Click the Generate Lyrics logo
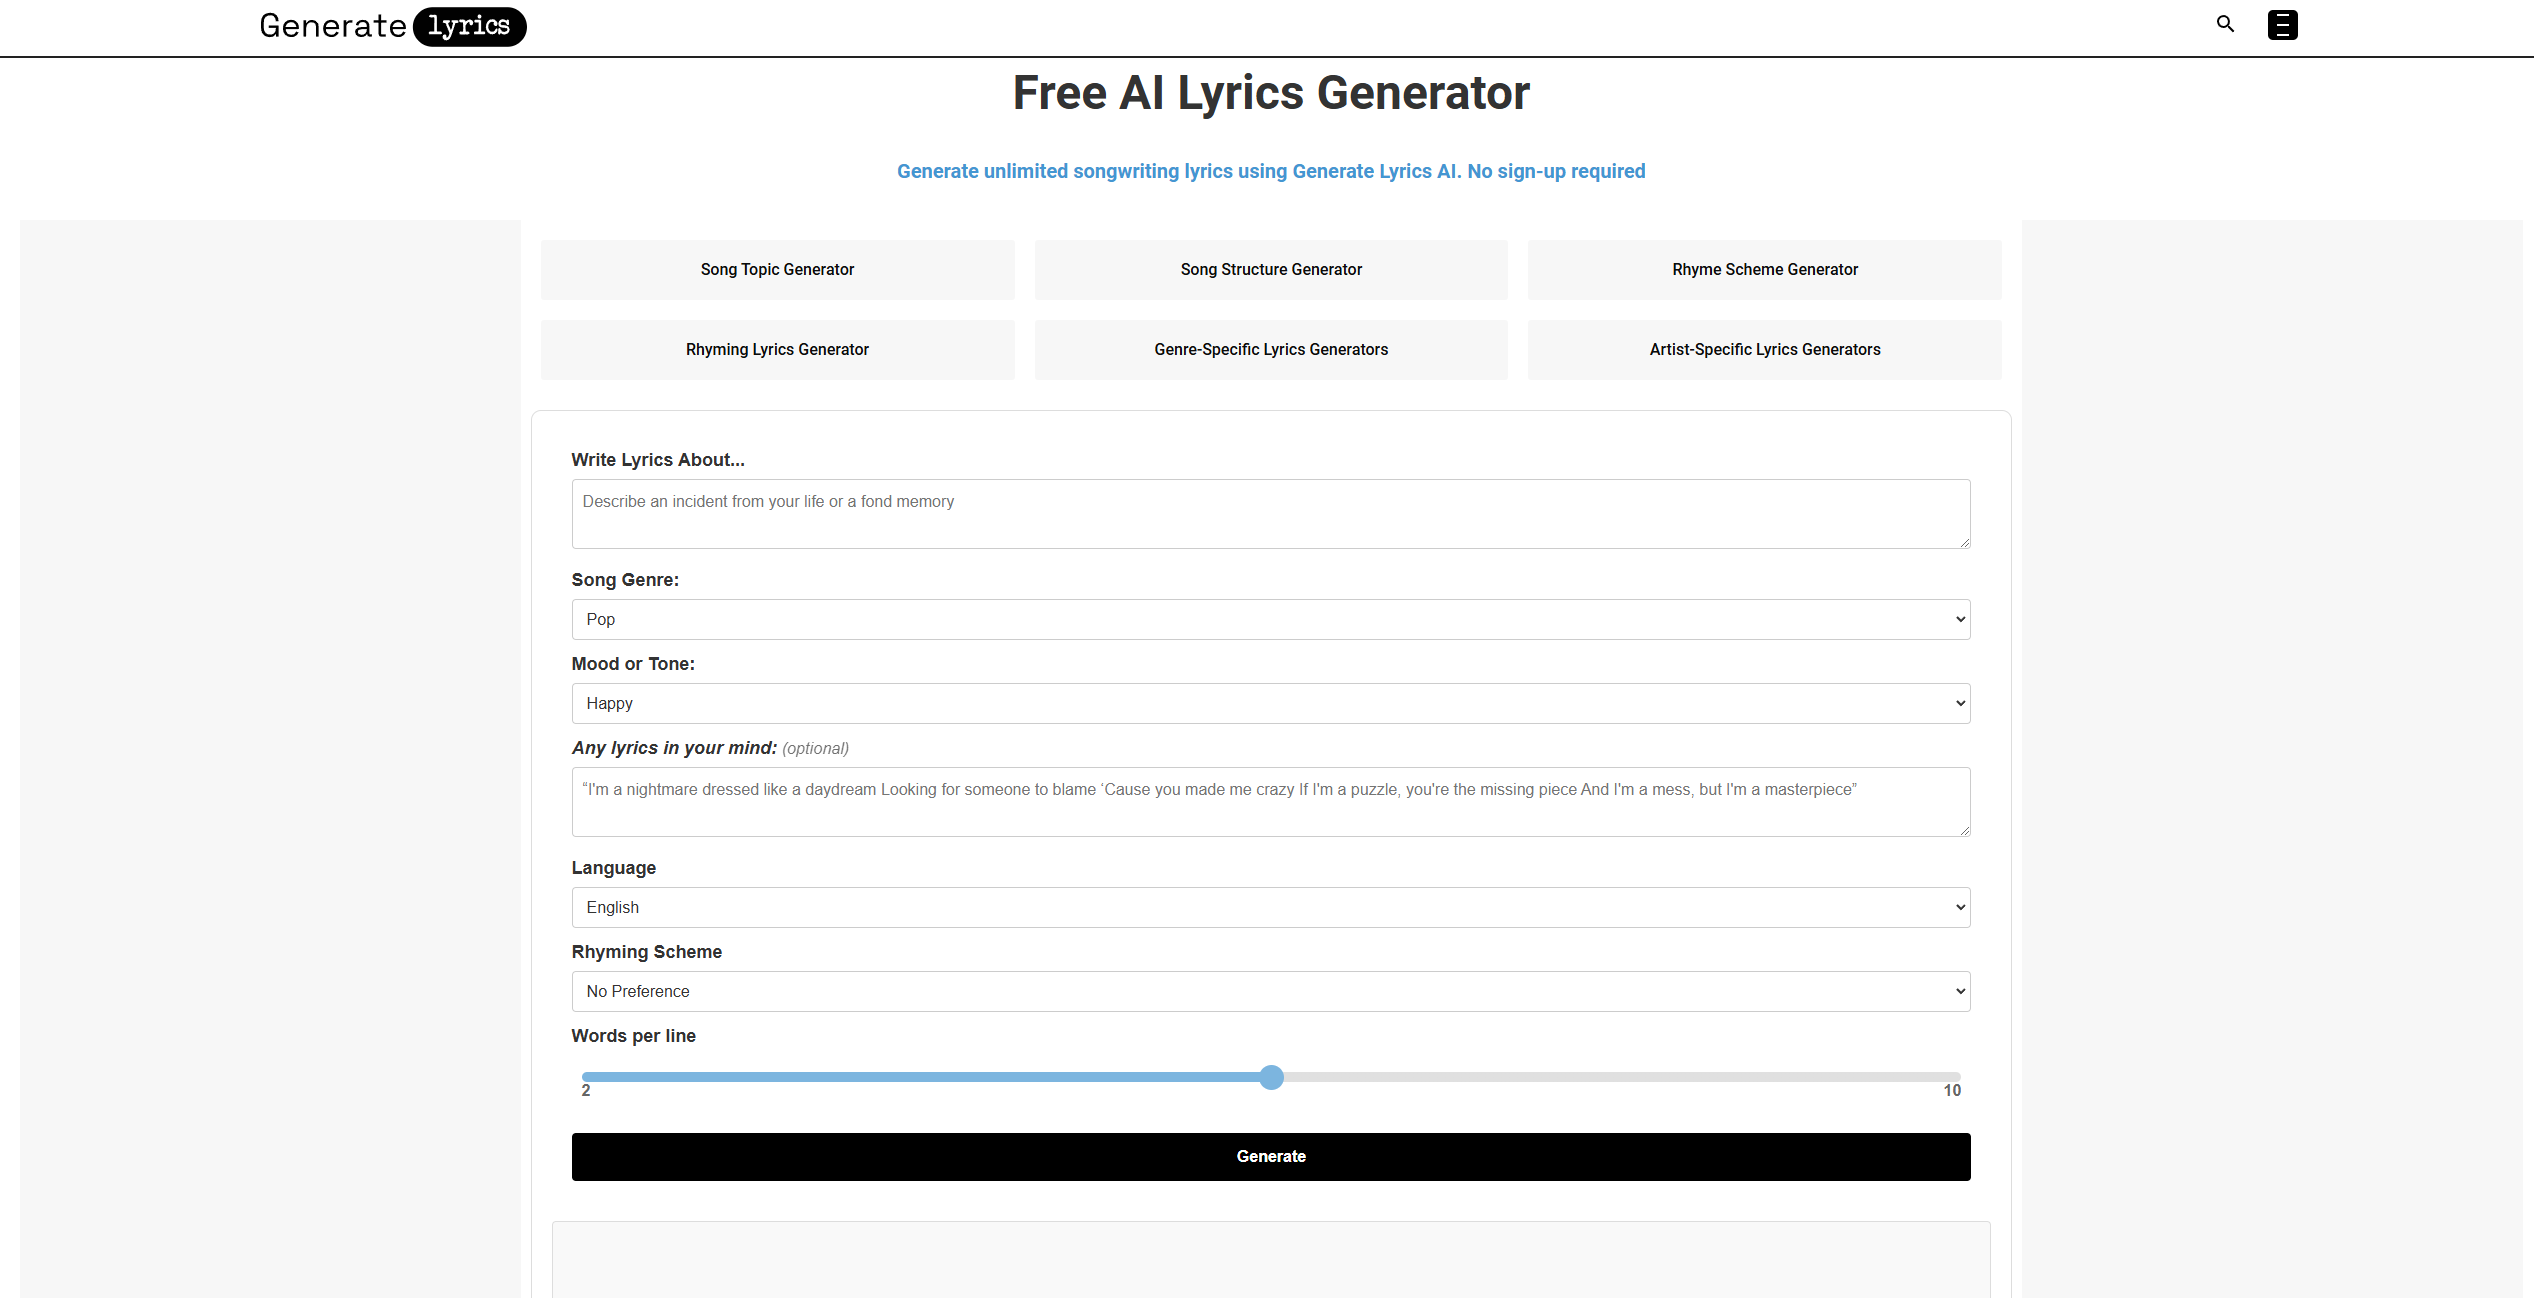Screen dimensions: 2534x1298 [392, 26]
